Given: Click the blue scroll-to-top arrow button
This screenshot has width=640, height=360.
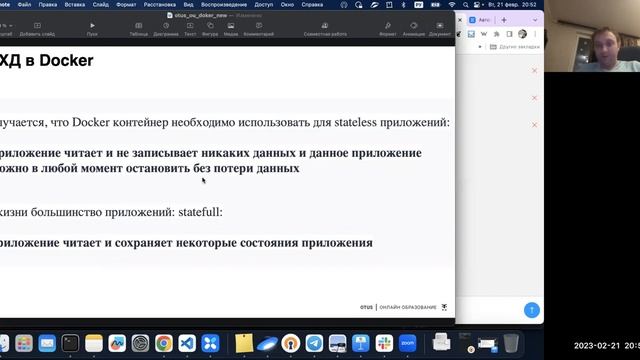Looking at the screenshot, I should pyautogui.click(x=531, y=310).
